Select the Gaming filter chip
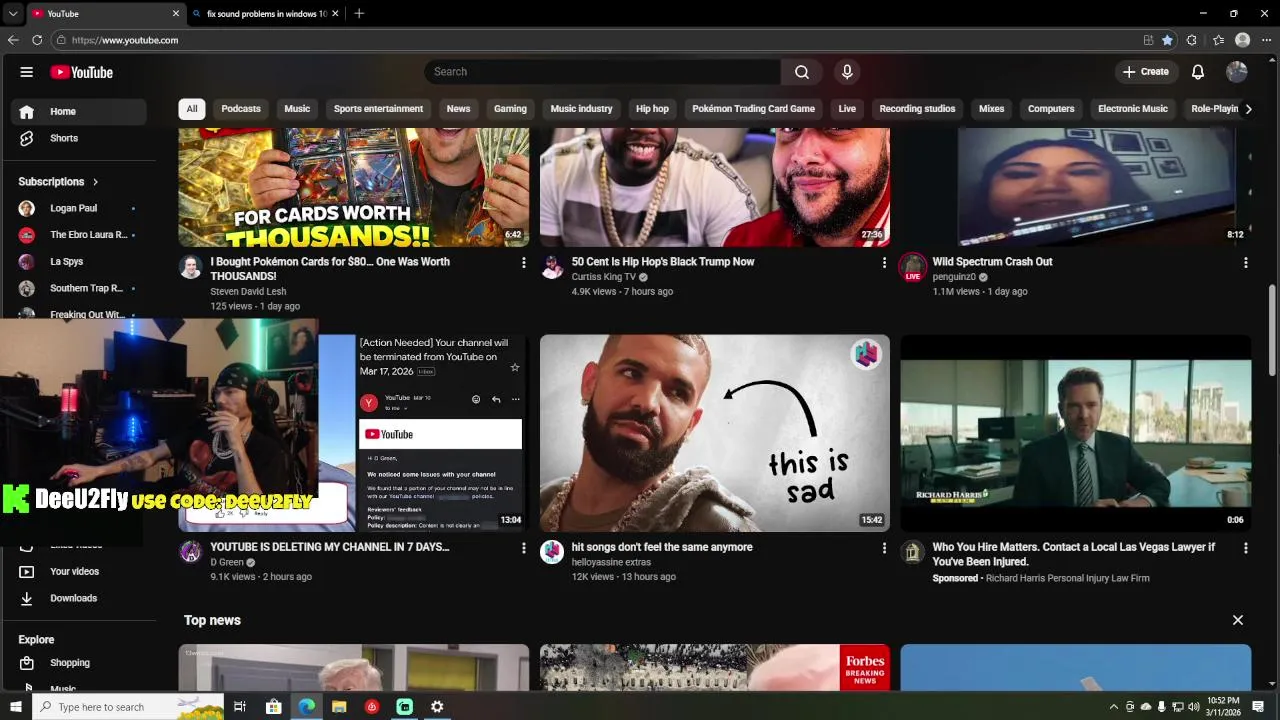 (x=510, y=109)
